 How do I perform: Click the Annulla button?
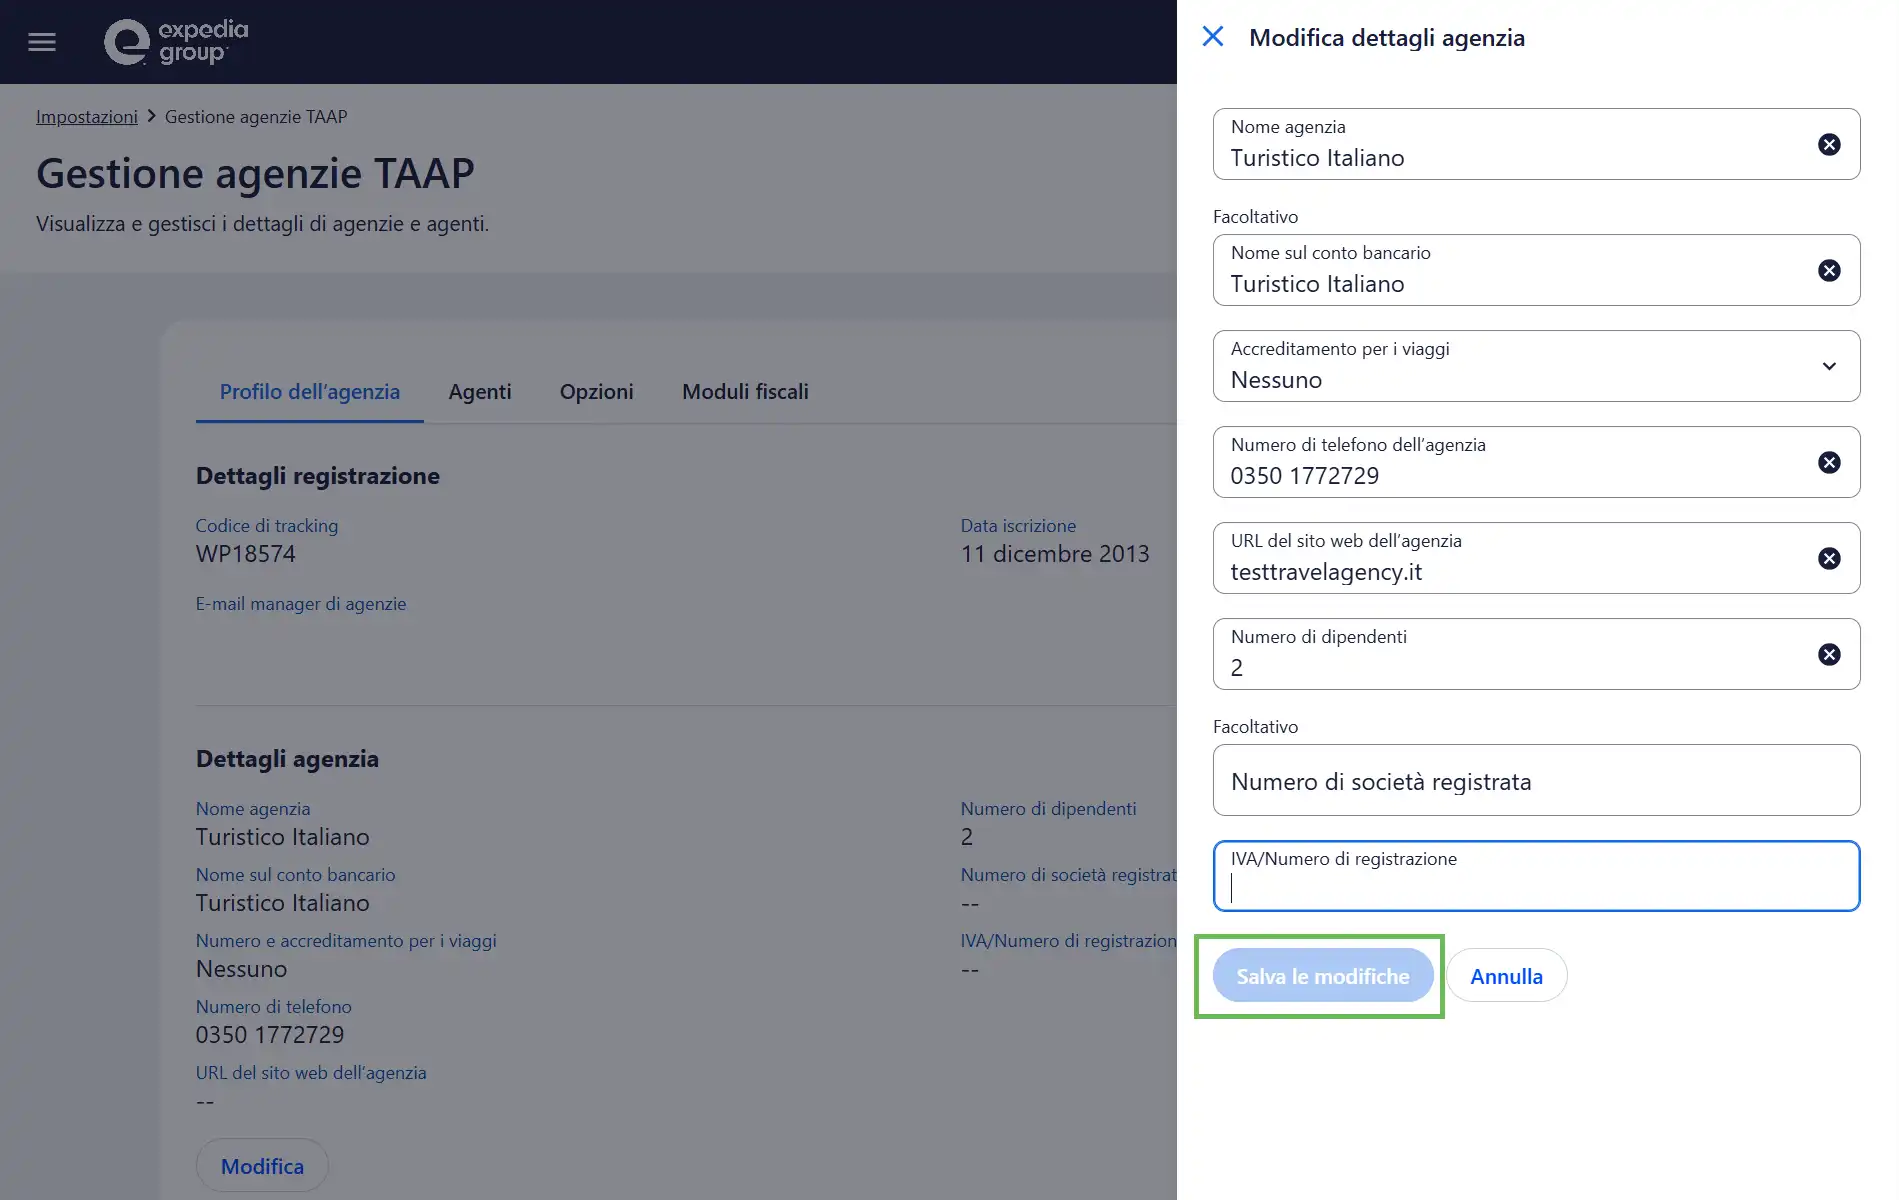pos(1505,976)
